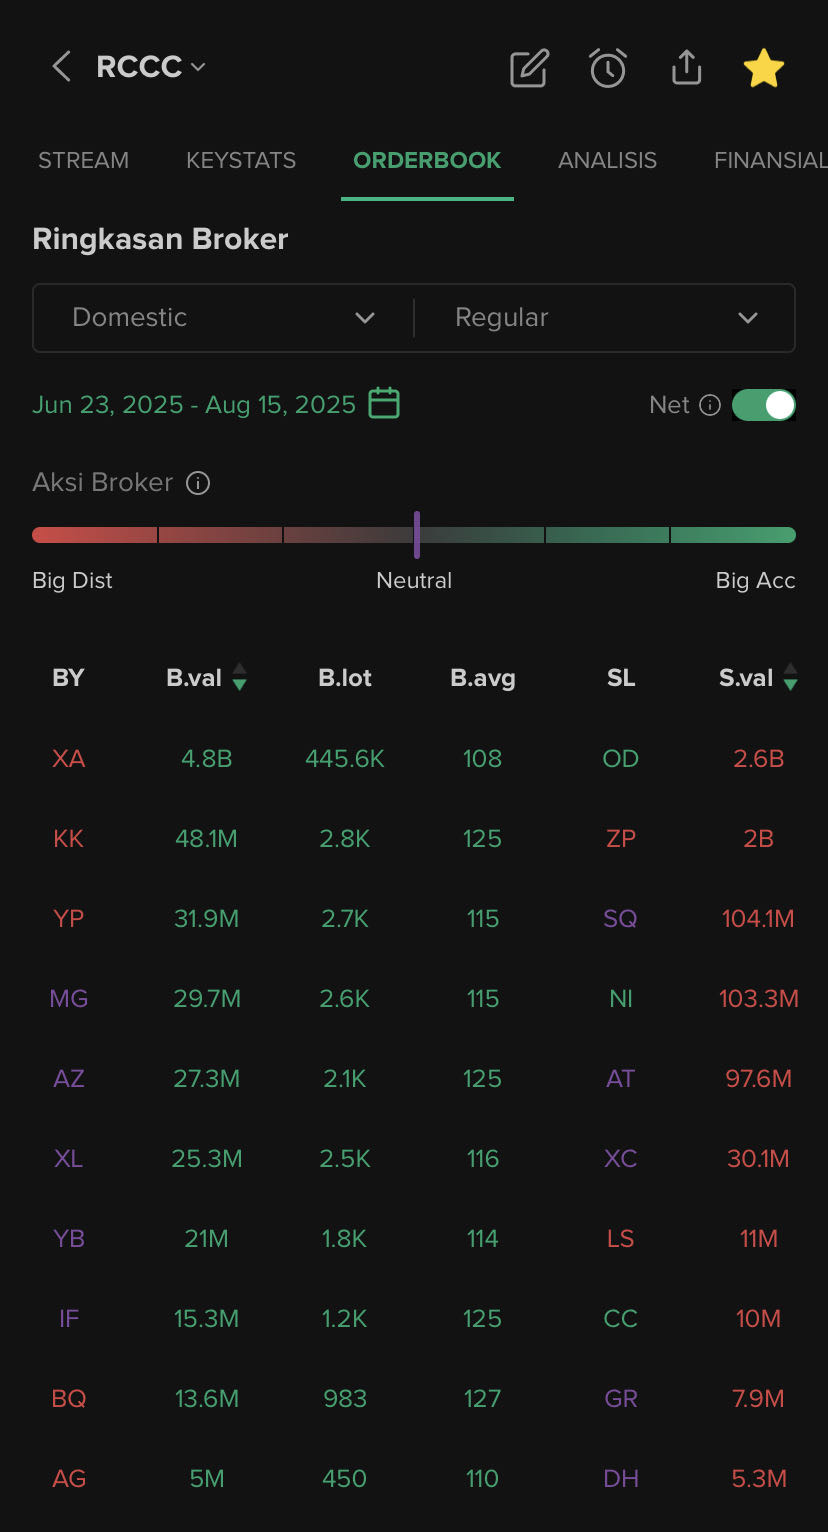This screenshot has height=1532, width=828.
Task: Tap the info icon beside Aksi Broker
Action: pyautogui.click(x=198, y=483)
